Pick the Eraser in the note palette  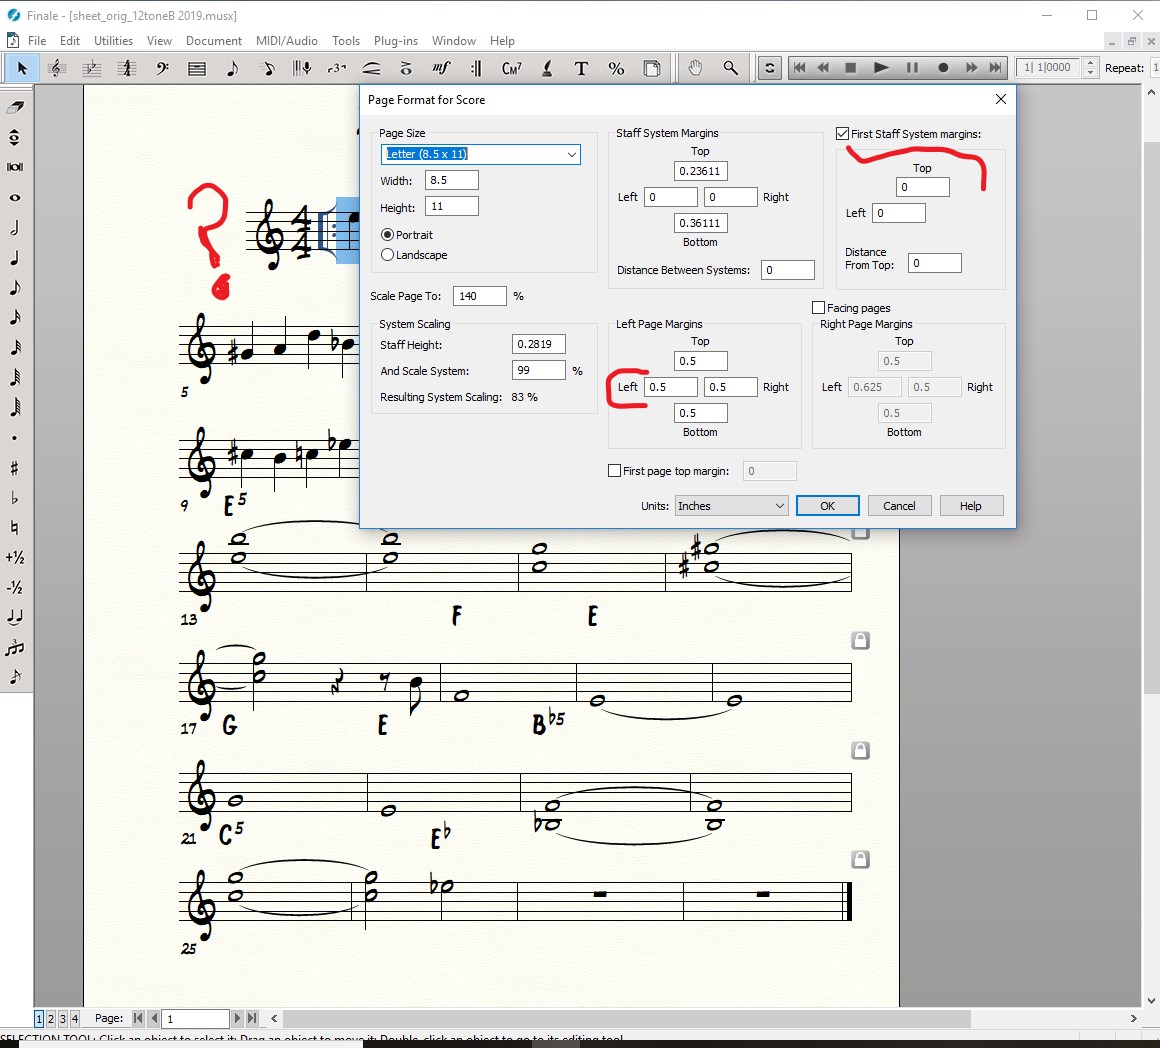15,107
